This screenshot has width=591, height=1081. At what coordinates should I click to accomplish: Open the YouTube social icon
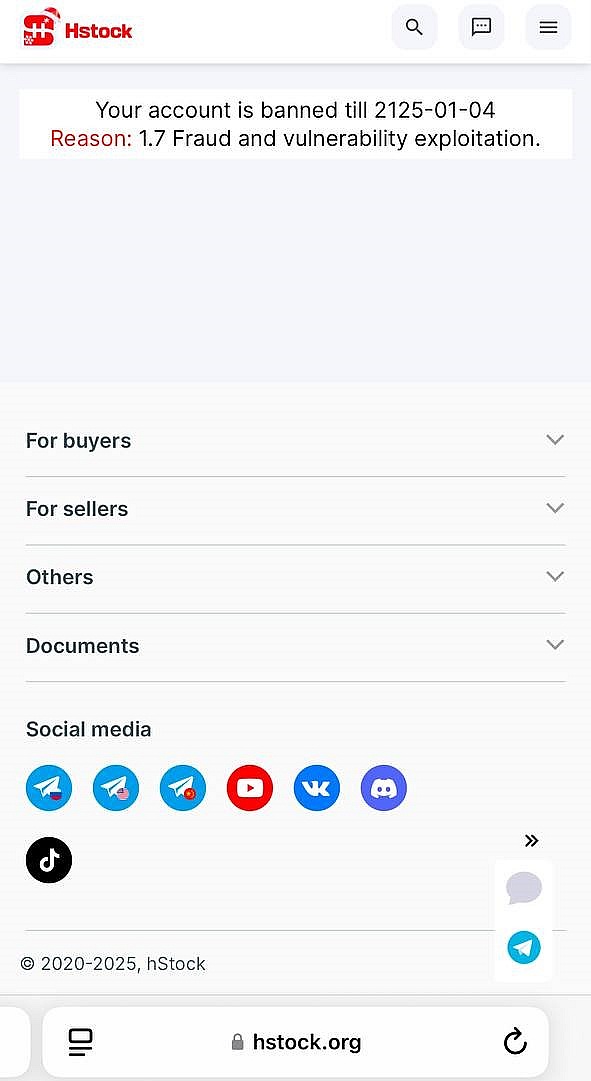point(250,788)
